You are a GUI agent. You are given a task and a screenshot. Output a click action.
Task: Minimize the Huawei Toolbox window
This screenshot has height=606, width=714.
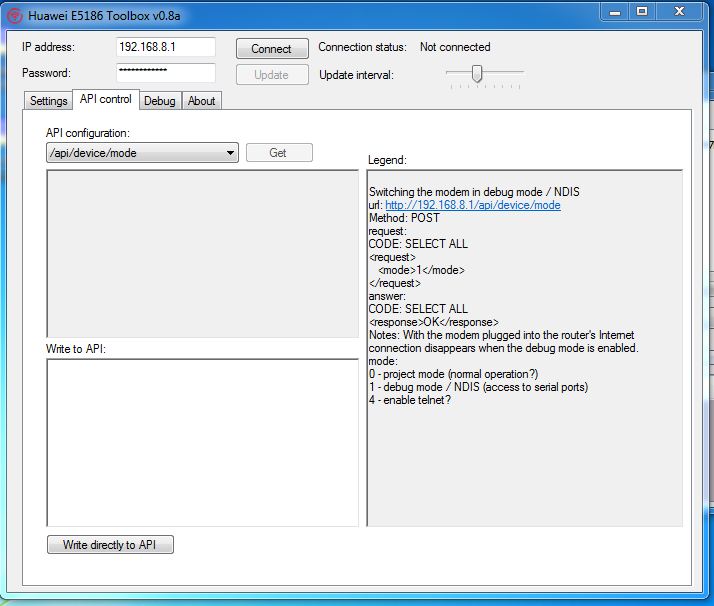point(615,12)
